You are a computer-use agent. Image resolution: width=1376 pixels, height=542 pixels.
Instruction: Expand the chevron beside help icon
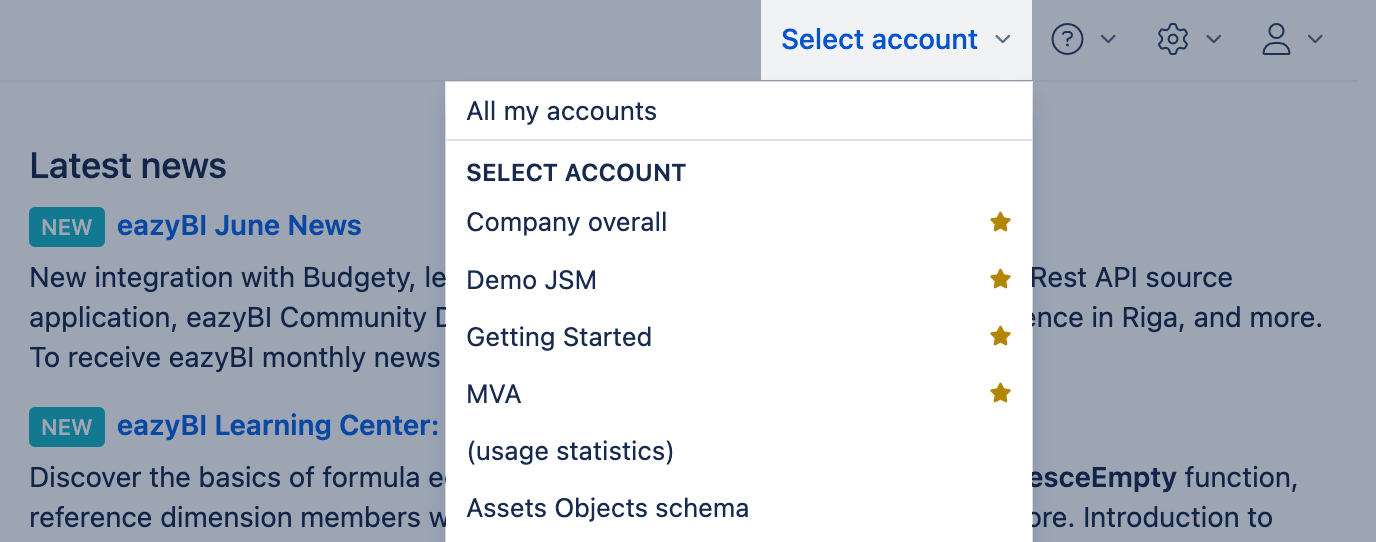pyautogui.click(x=1108, y=40)
